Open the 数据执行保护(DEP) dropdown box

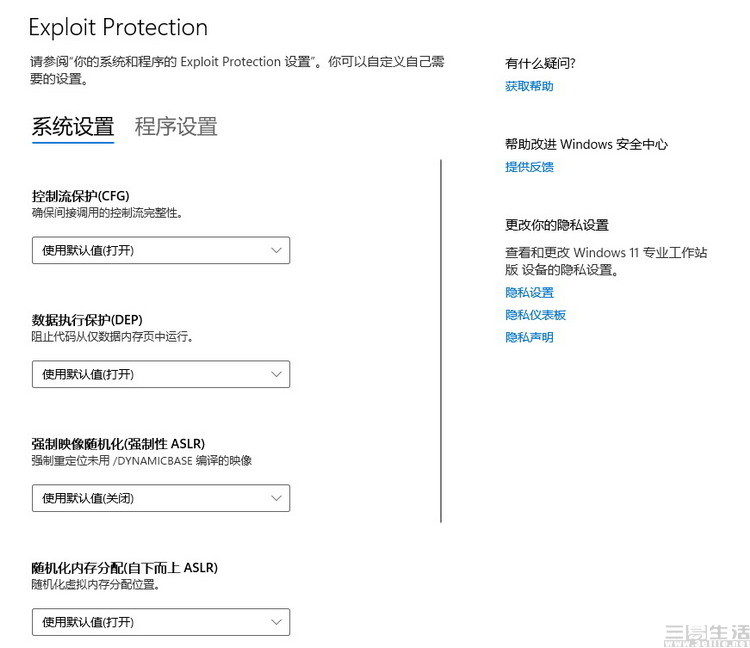pos(160,374)
